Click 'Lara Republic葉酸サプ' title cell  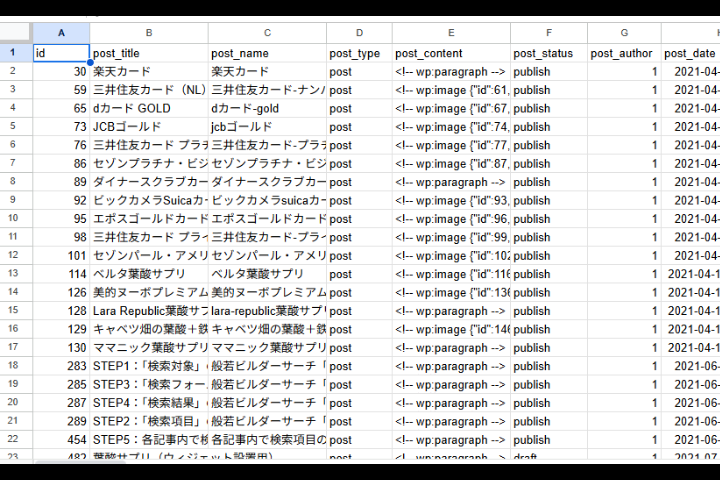point(149,311)
